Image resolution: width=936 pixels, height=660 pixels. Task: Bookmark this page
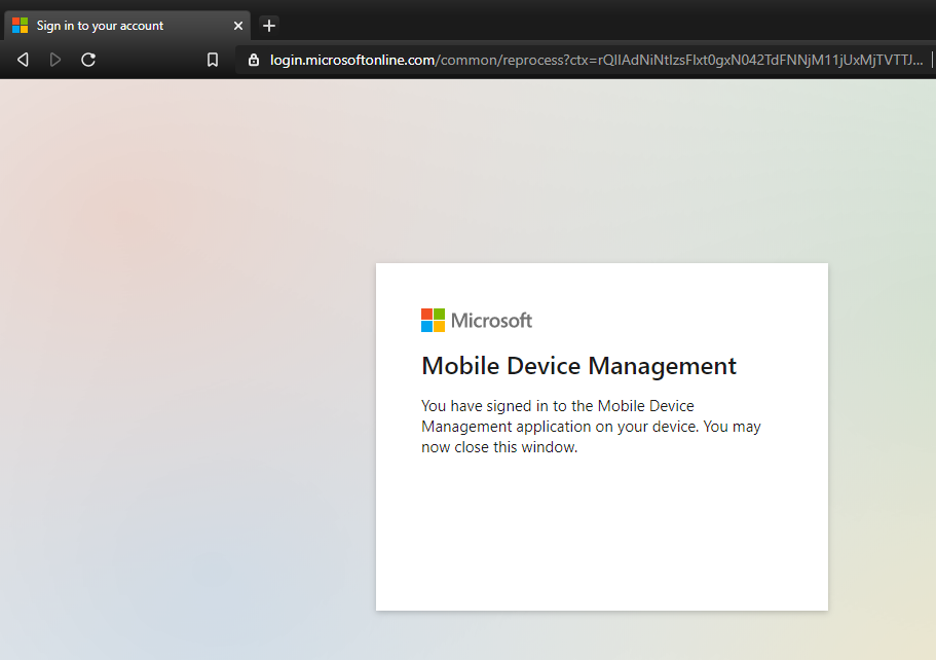pos(213,60)
